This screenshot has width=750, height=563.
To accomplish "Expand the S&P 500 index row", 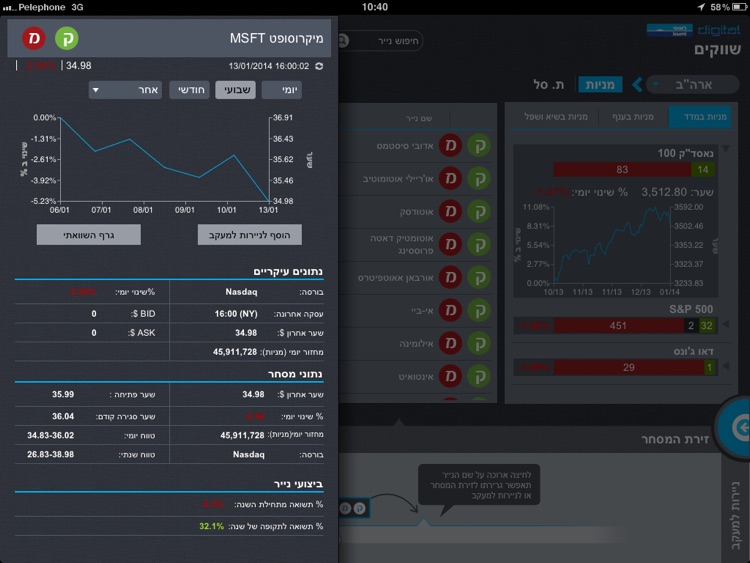I will pyautogui.click(x=726, y=324).
